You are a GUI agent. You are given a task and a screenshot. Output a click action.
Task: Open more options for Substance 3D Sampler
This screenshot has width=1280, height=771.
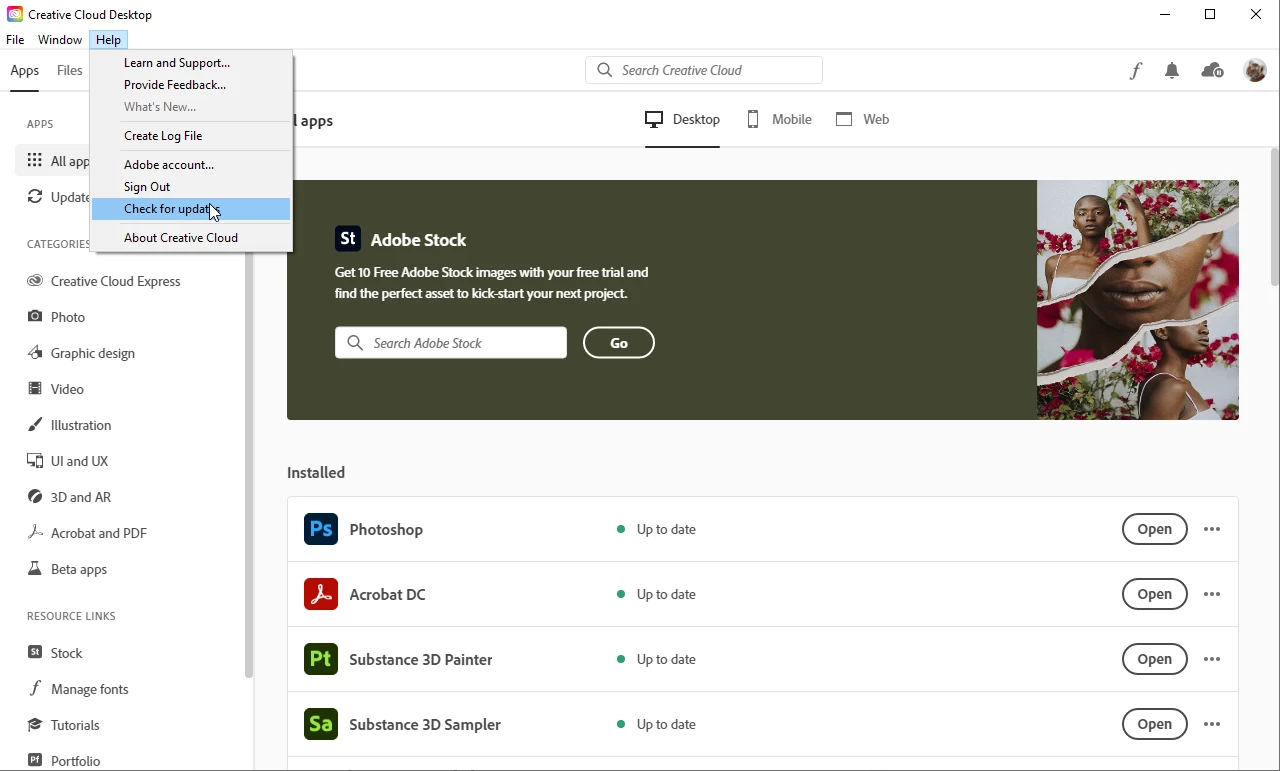[x=1212, y=724]
